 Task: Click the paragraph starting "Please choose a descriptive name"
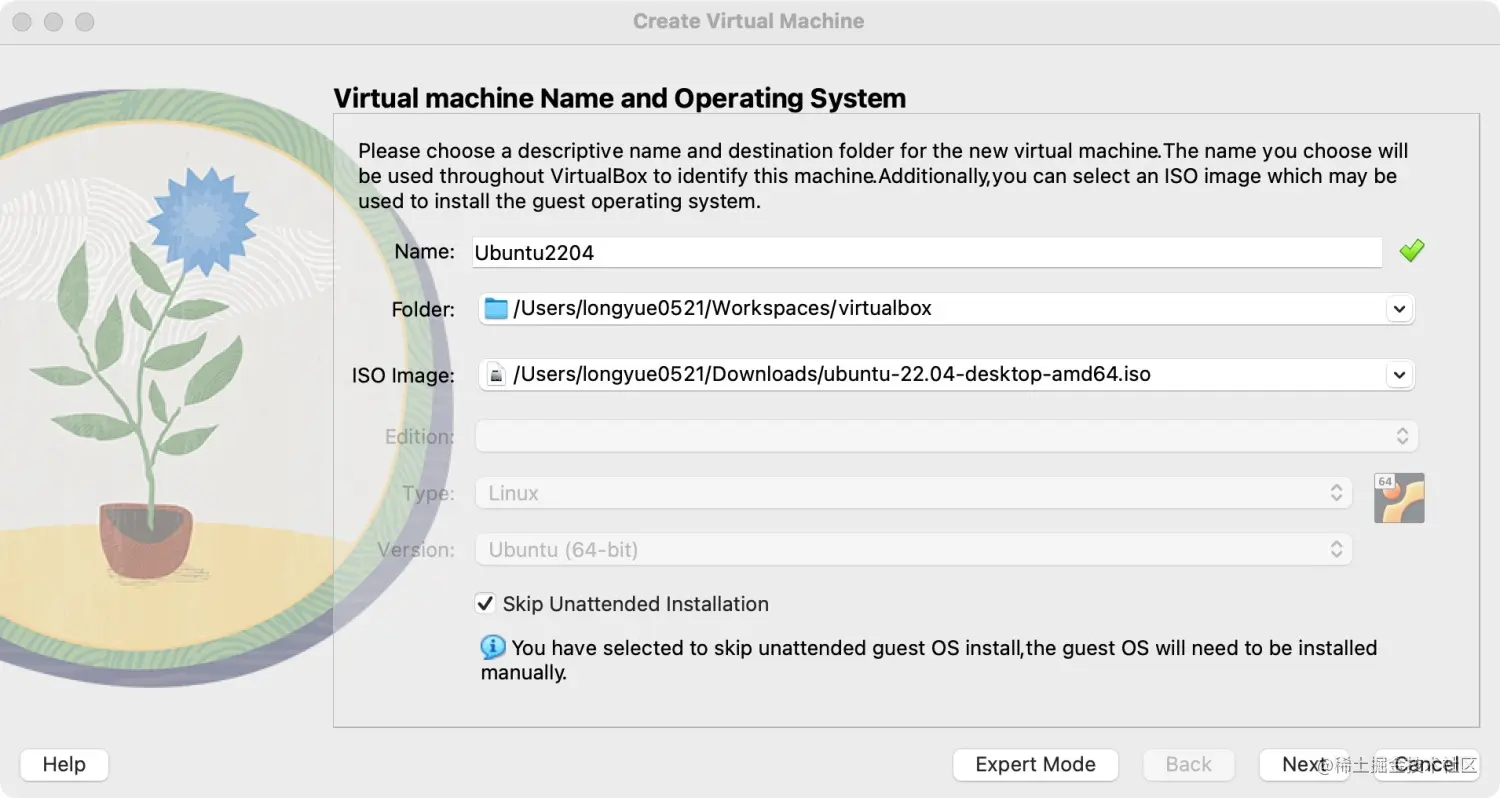(x=883, y=176)
